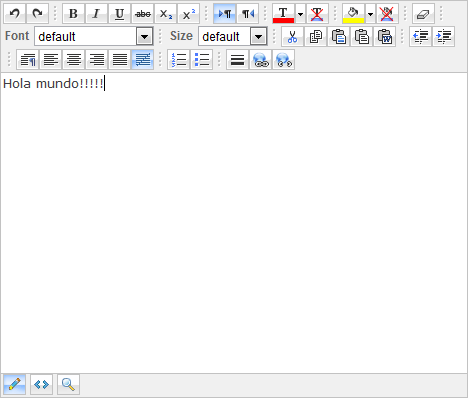Paste as plain text
The image size is (468, 398).
[362, 36]
